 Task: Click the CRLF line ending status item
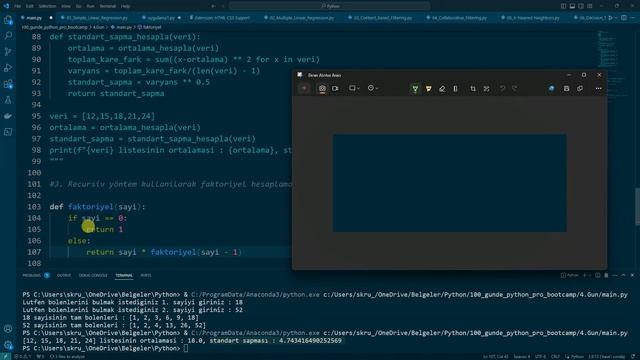pyautogui.click(x=556, y=357)
